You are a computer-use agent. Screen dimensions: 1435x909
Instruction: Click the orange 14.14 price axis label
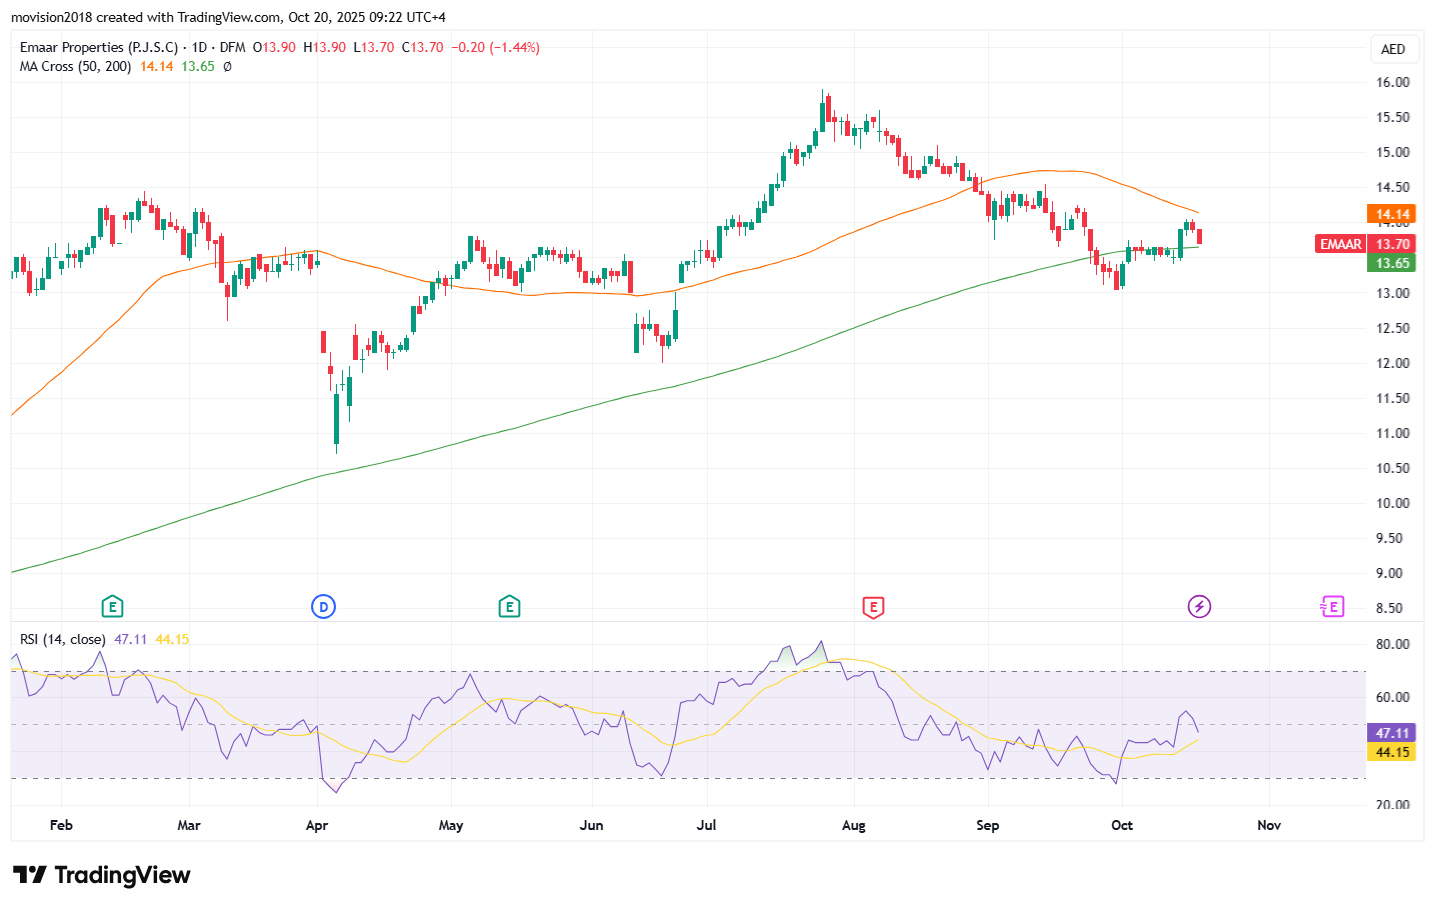coord(1392,214)
